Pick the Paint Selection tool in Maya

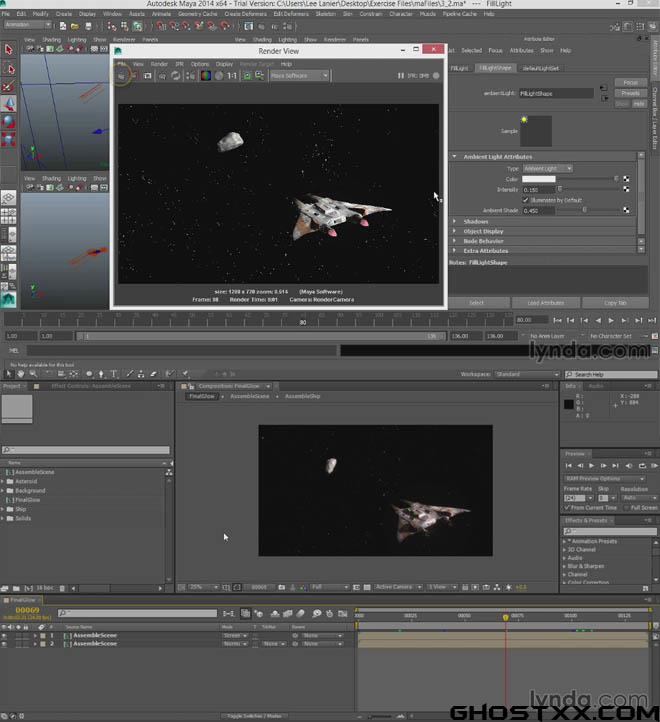point(9,87)
